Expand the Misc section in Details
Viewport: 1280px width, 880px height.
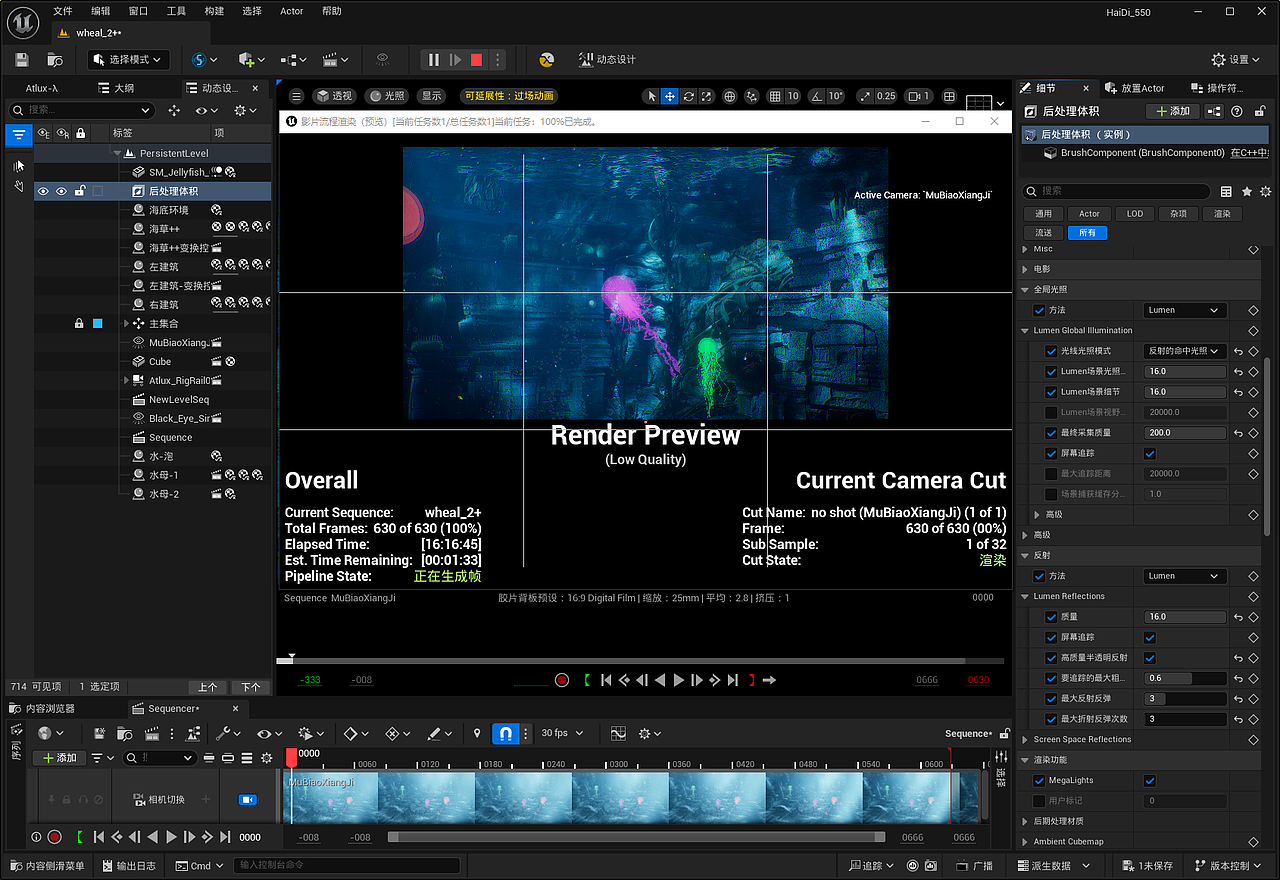1025,249
